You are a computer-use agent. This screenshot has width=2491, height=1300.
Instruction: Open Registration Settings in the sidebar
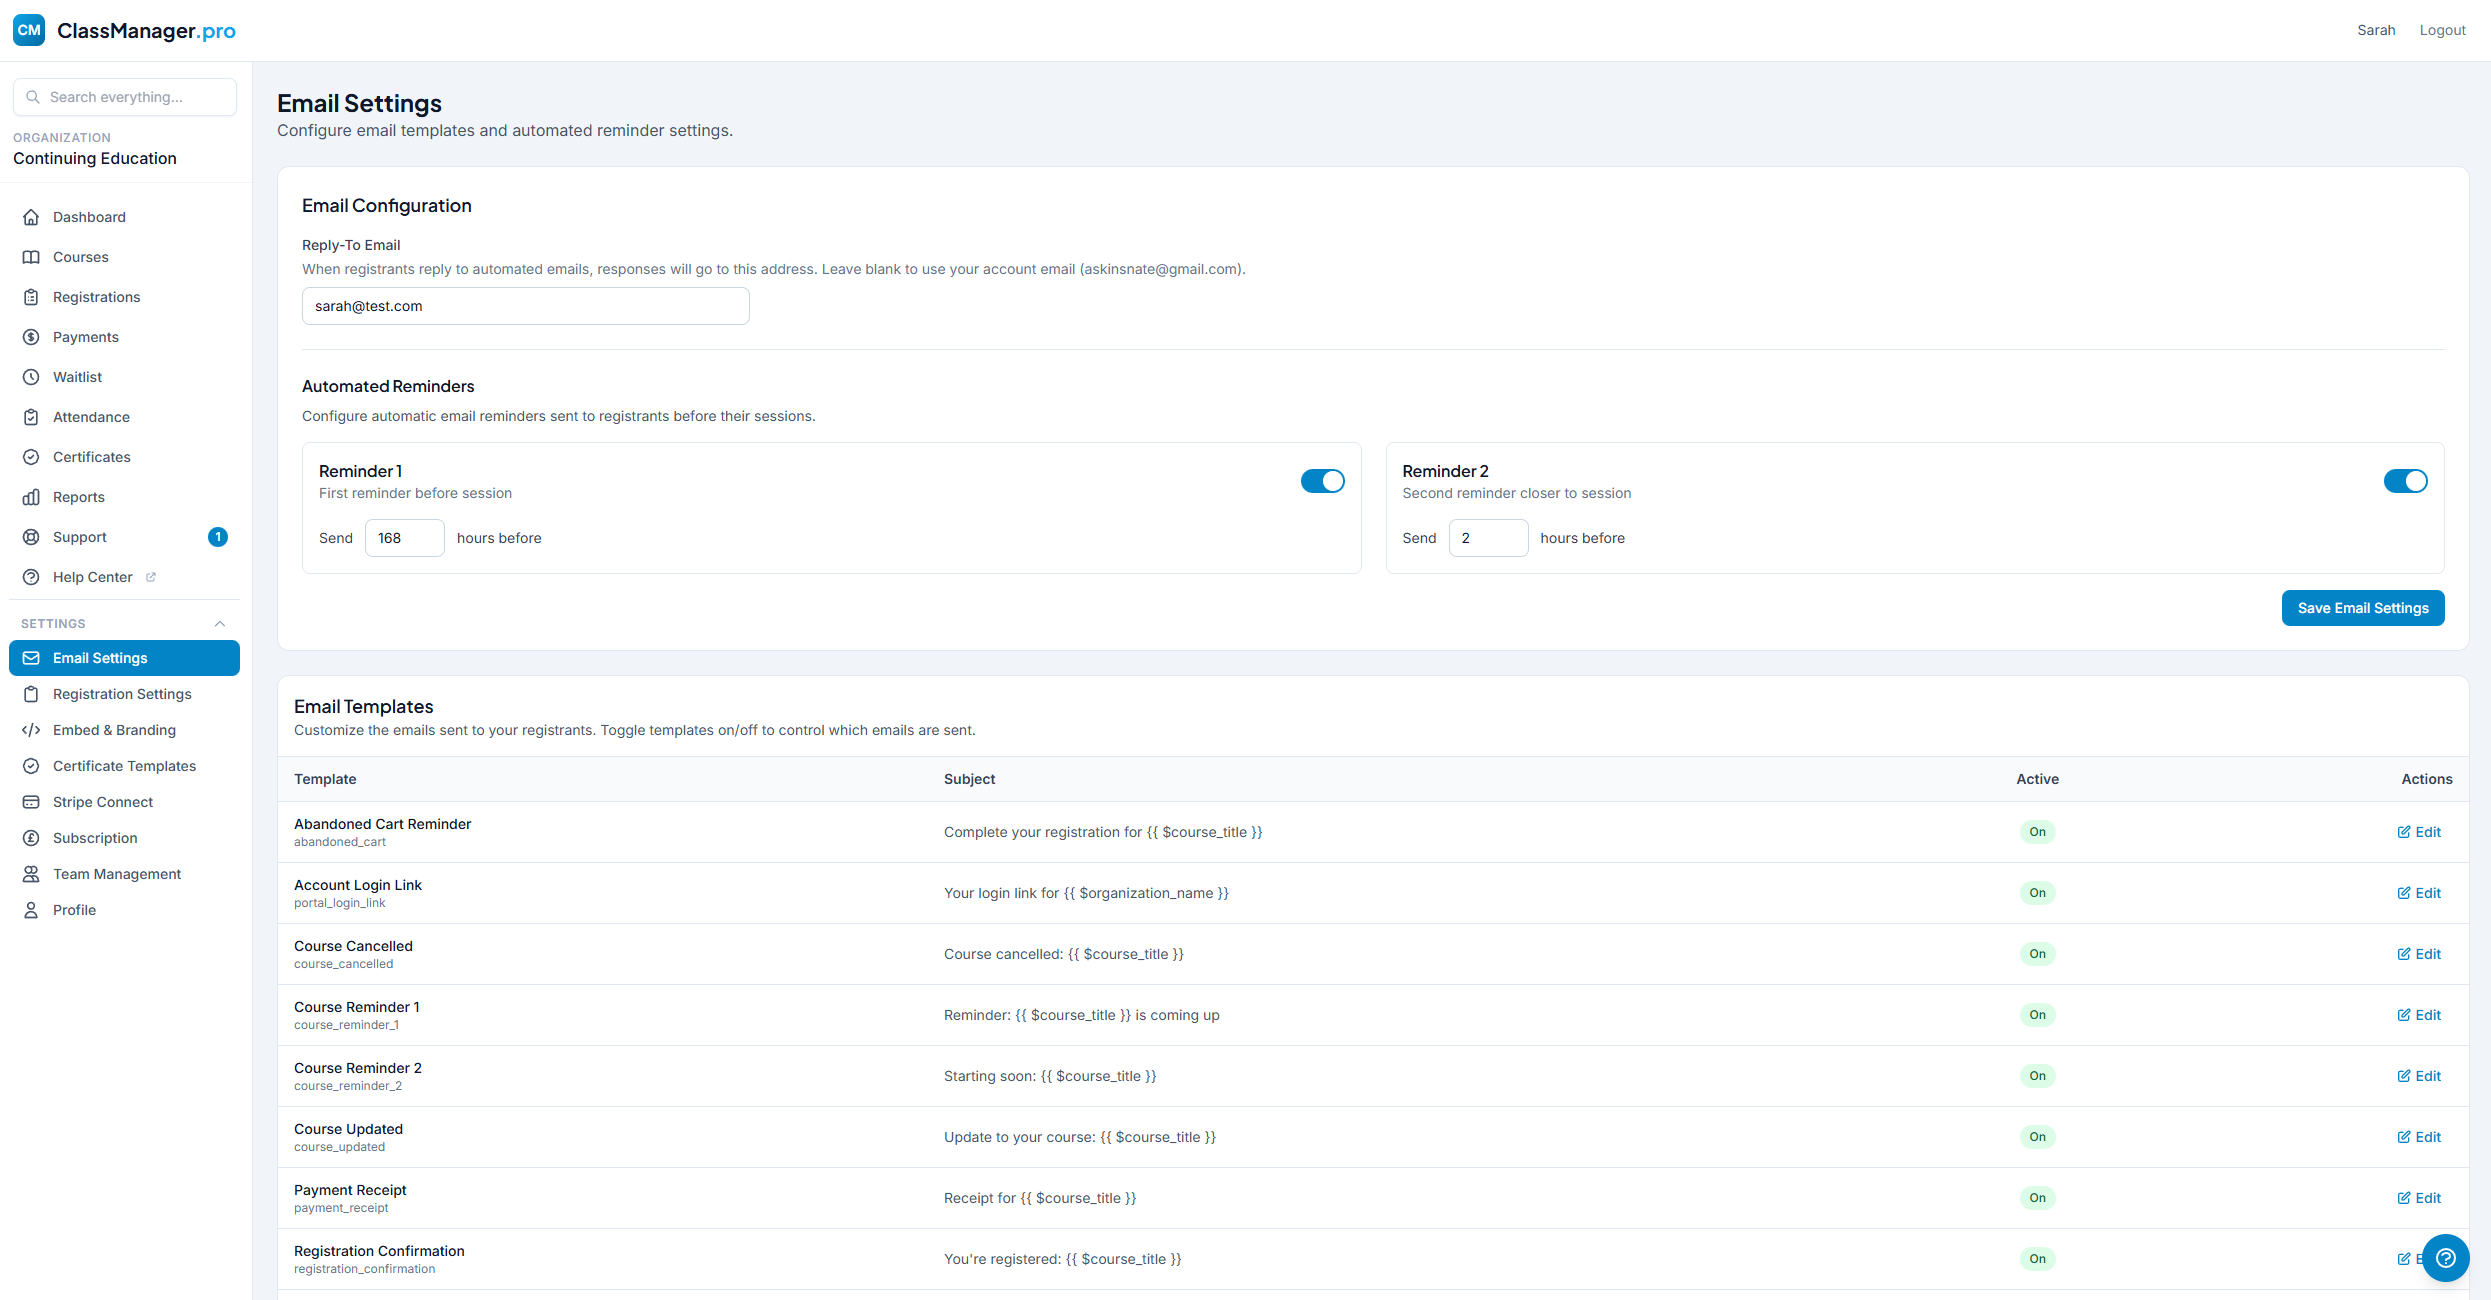point(122,694)
